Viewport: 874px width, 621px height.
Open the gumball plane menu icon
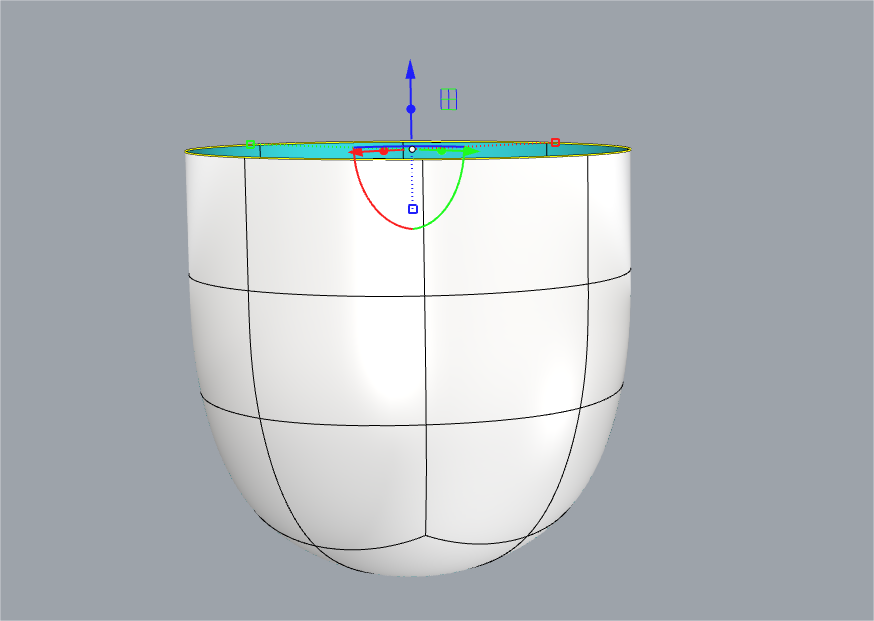click(x=449, y=99)
